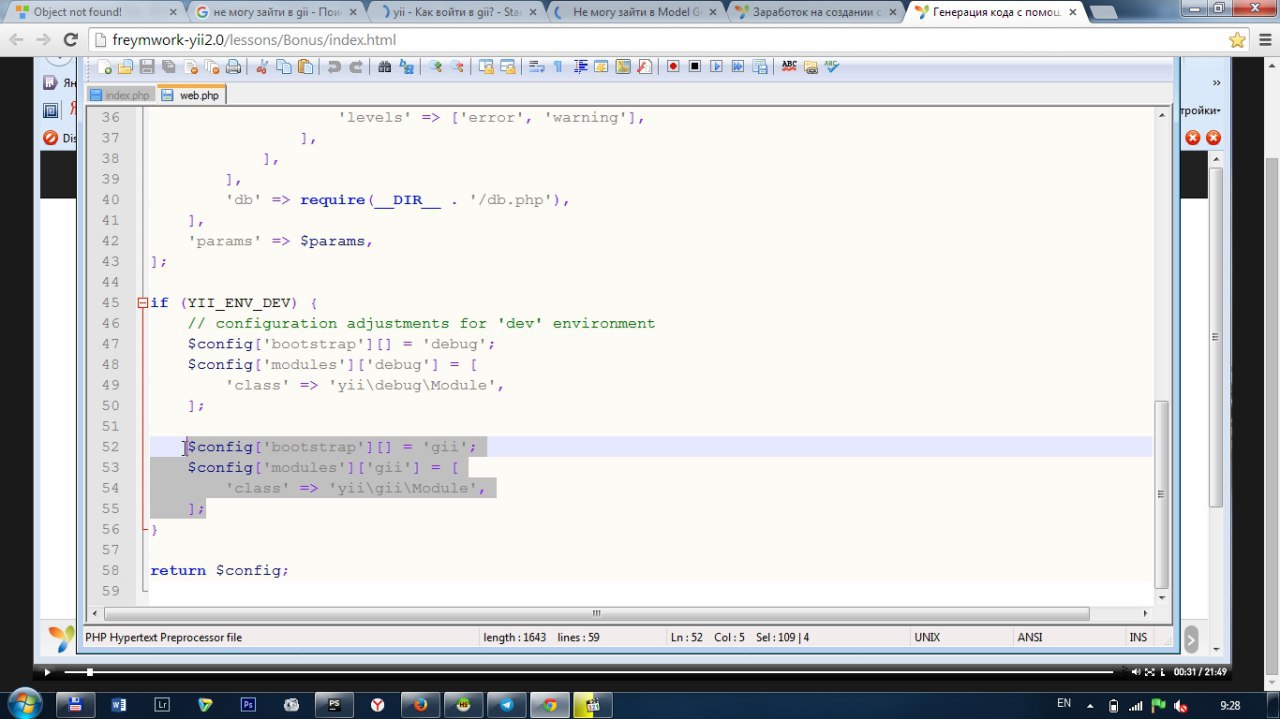Toggle word wrap icon in toolbar
Viewport: 1280px width, 719px height.
click(x=536, y=67)
